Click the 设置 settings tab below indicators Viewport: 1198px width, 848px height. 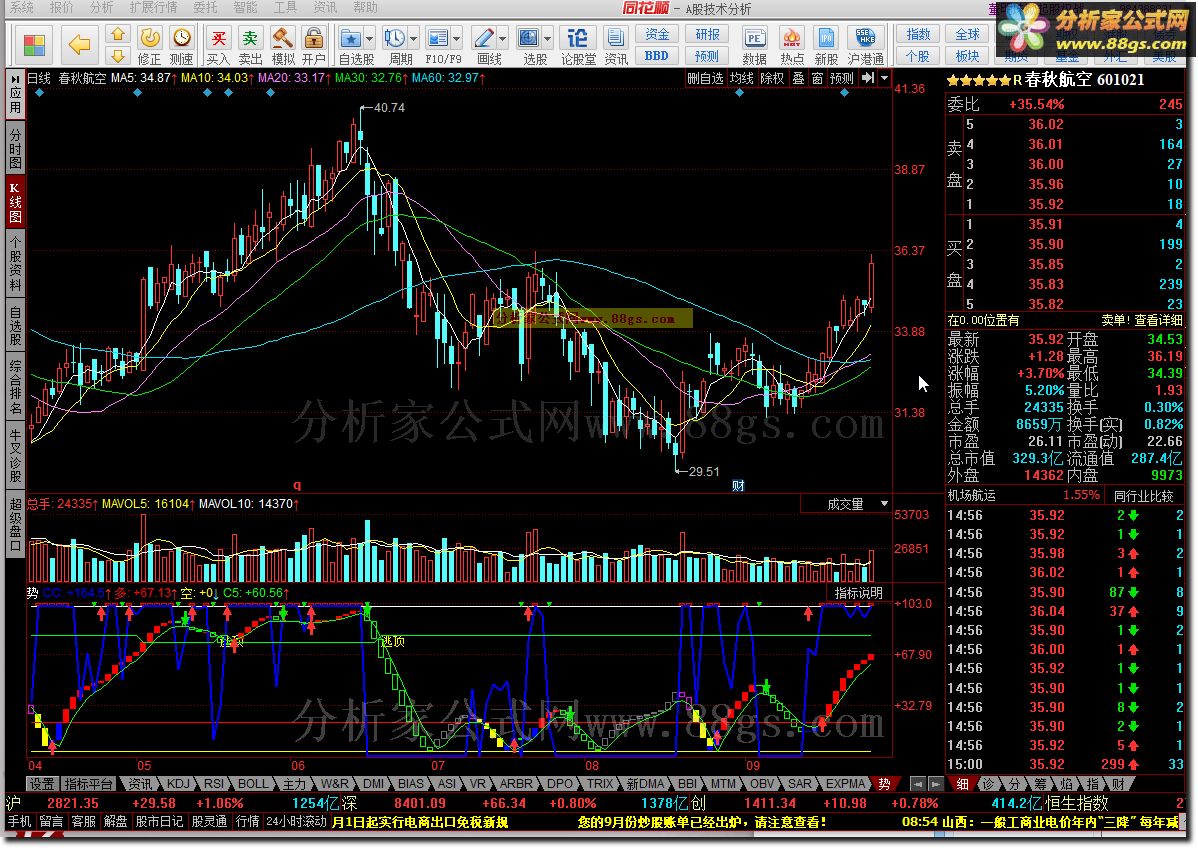click(x=42, y=784)
